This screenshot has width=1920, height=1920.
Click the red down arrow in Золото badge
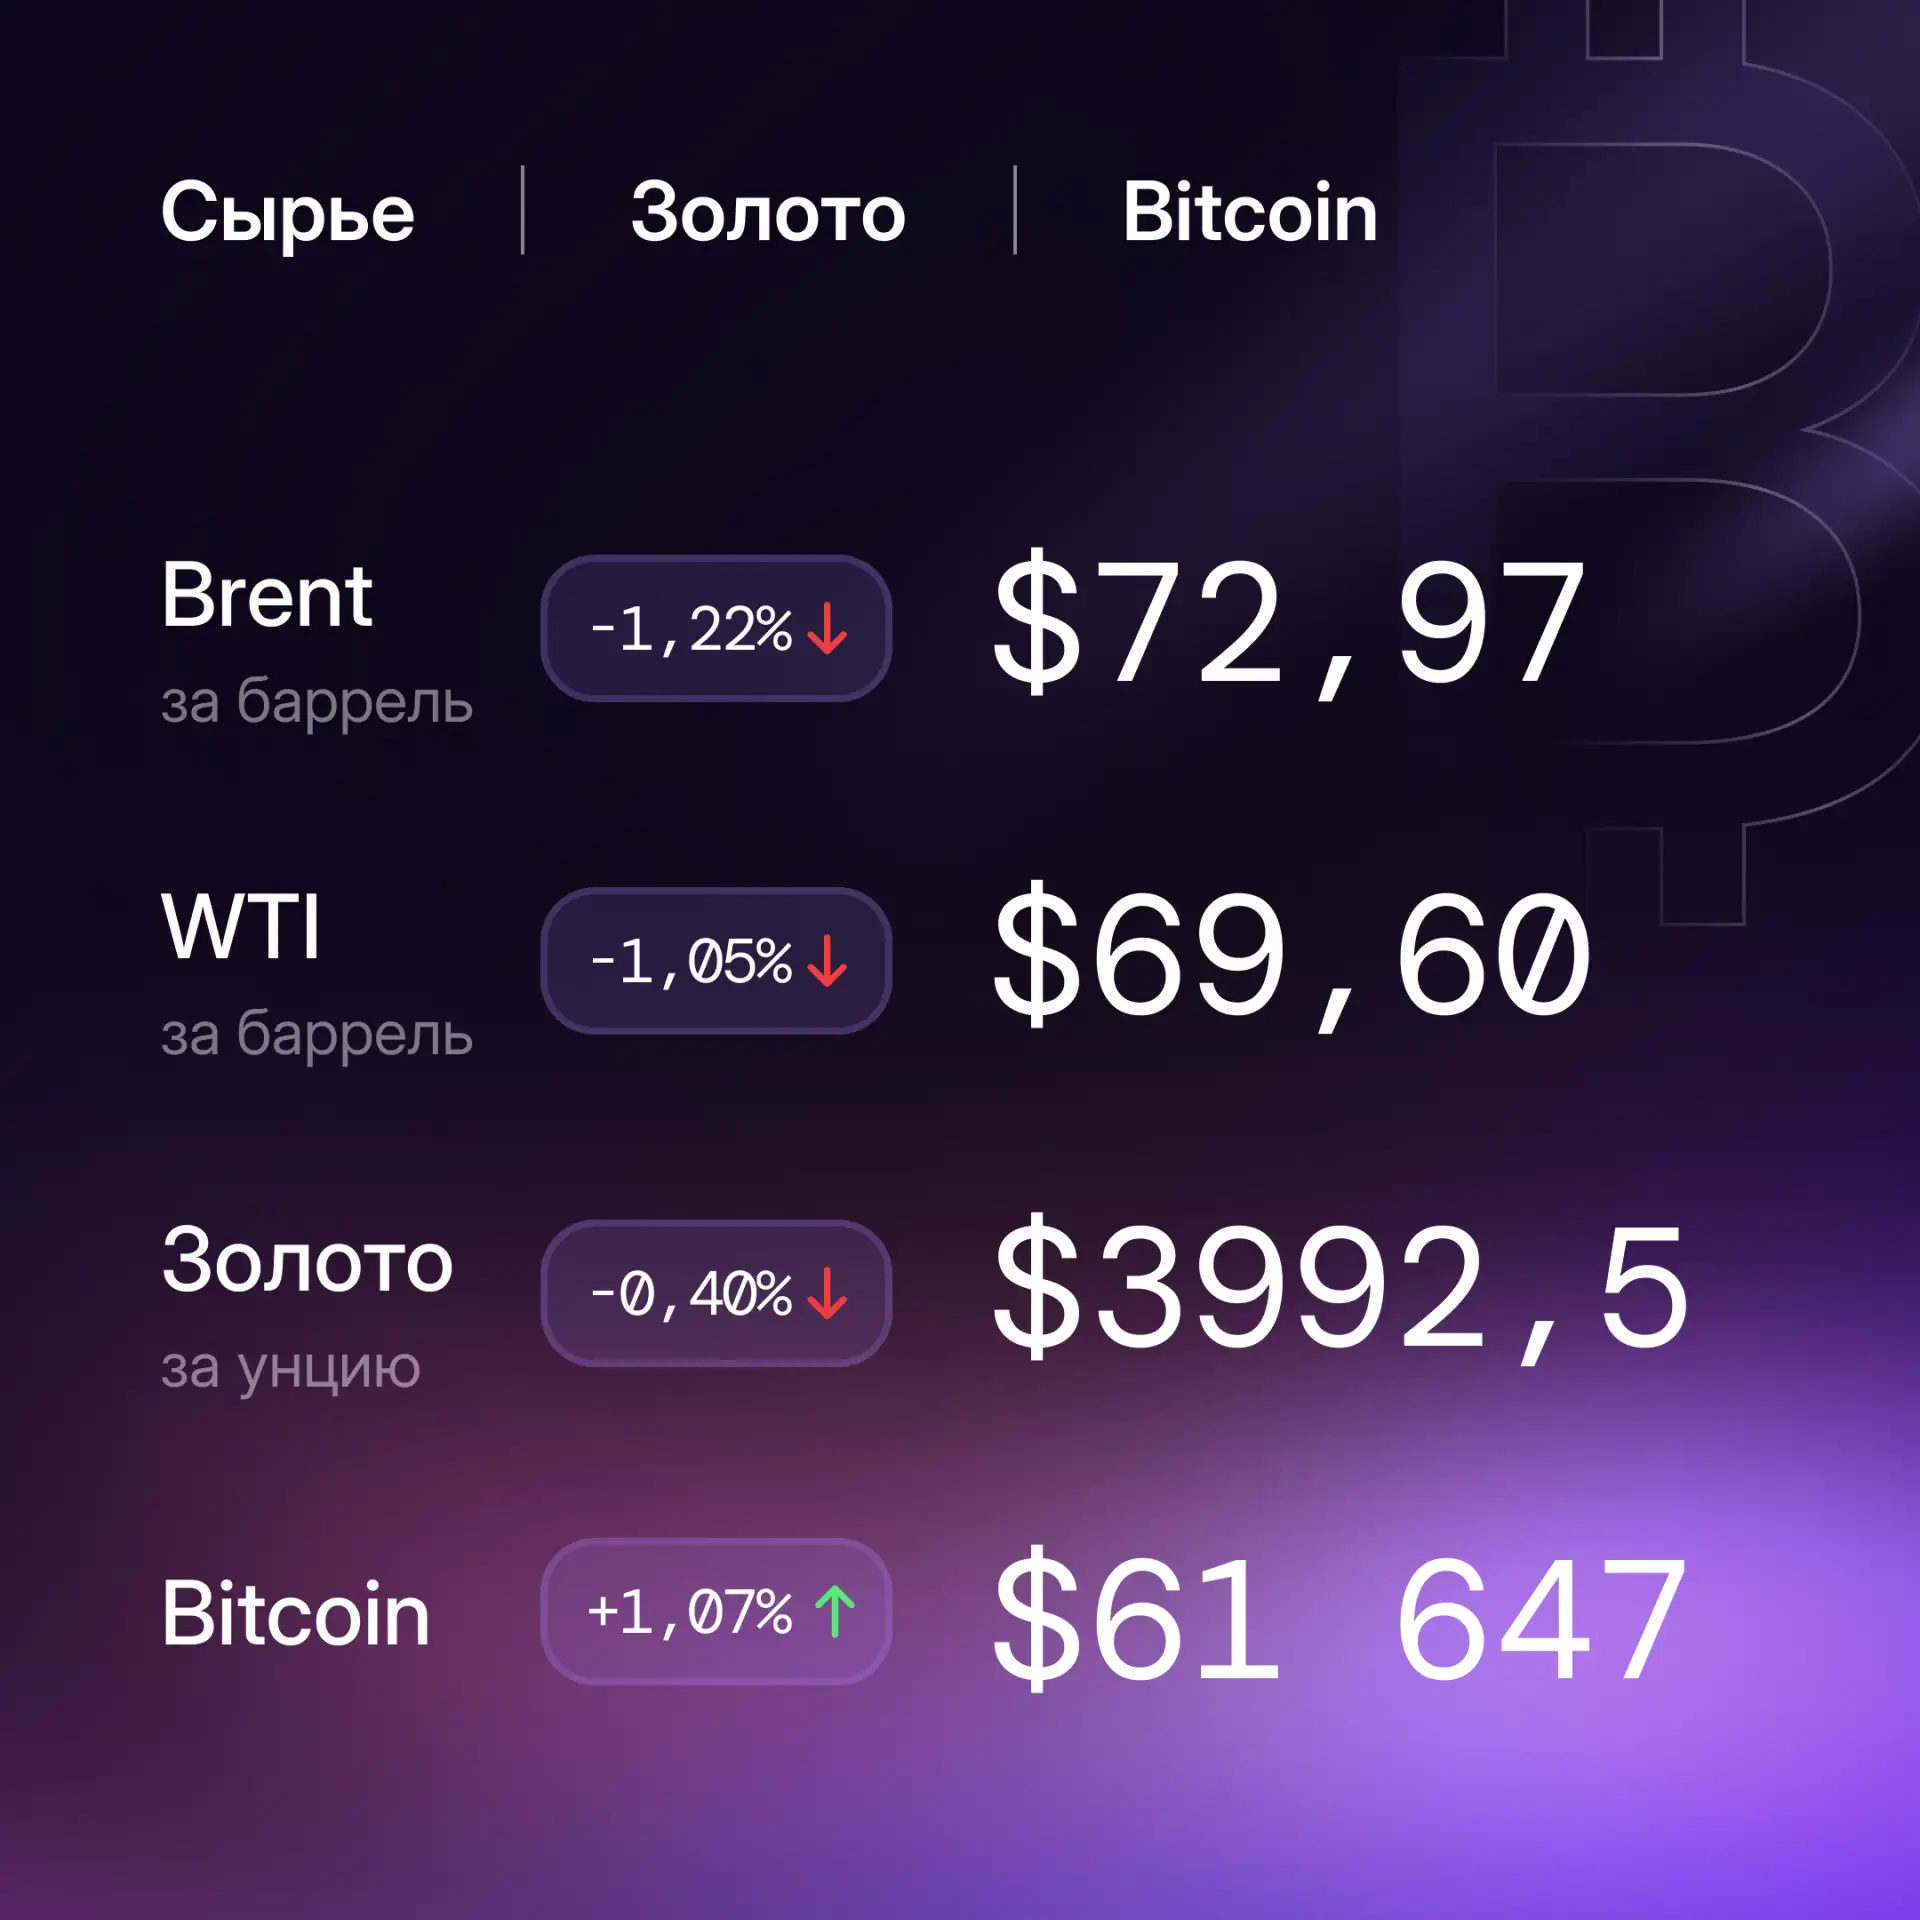click(x=827, y=1293)
